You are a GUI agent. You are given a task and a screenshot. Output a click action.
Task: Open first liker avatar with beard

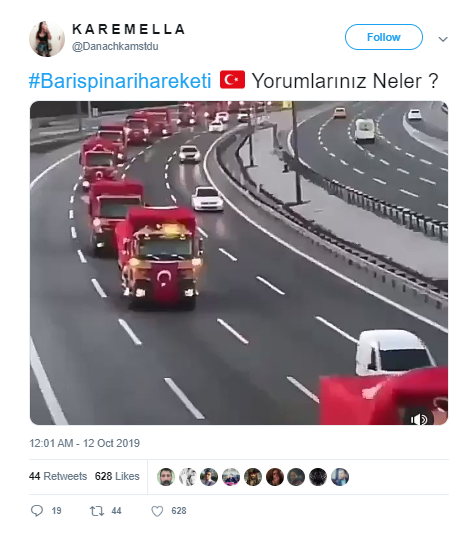166,476
